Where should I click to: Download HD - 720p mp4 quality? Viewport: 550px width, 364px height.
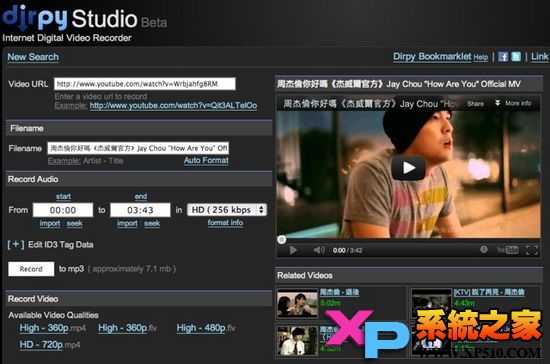click(50, 344)
